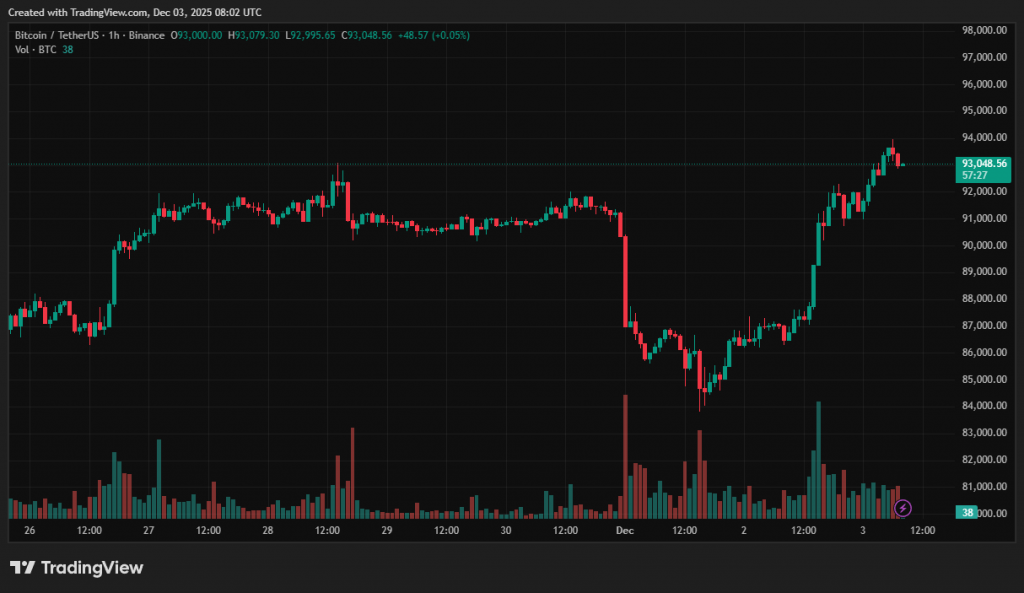
Task: Click the tallest red volume bar near Dec
Action: tap(625, 455)
